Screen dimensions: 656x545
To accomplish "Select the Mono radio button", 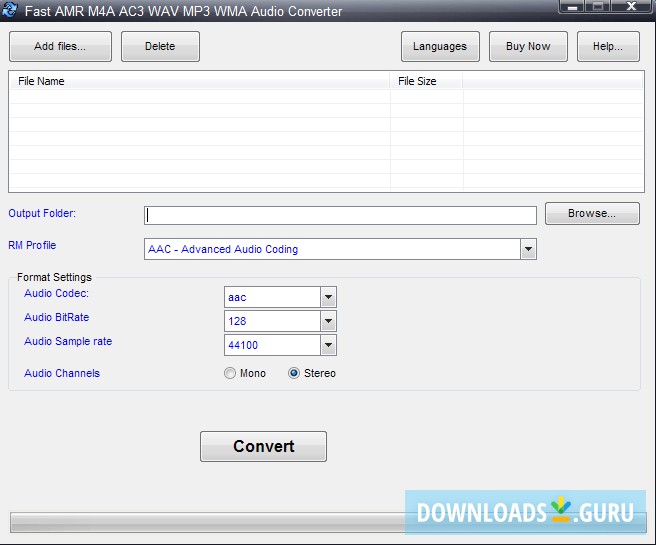I will click(230, 373).
